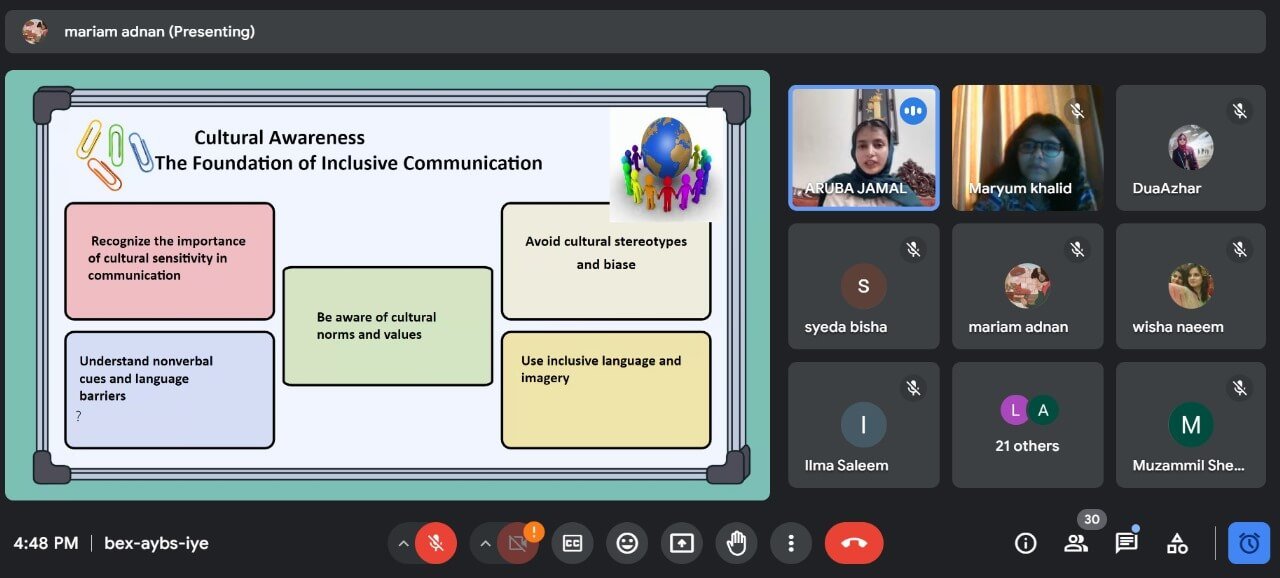Expand the audio settings chevron

tap(403, 543)
